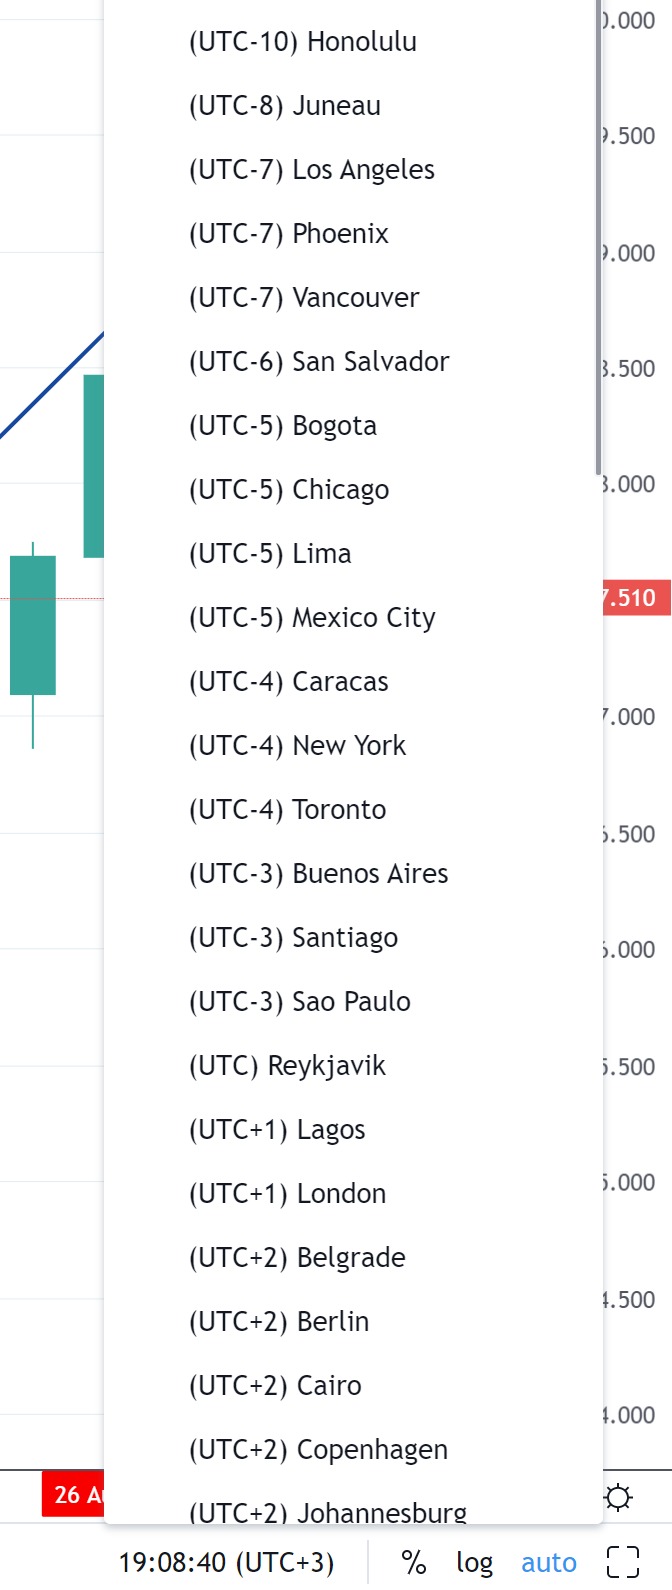Image resolution: width=672 pixels, height=1590 pixels.
Task: Enable logarithmic scale via the log control
Action: coord(473,1561)
